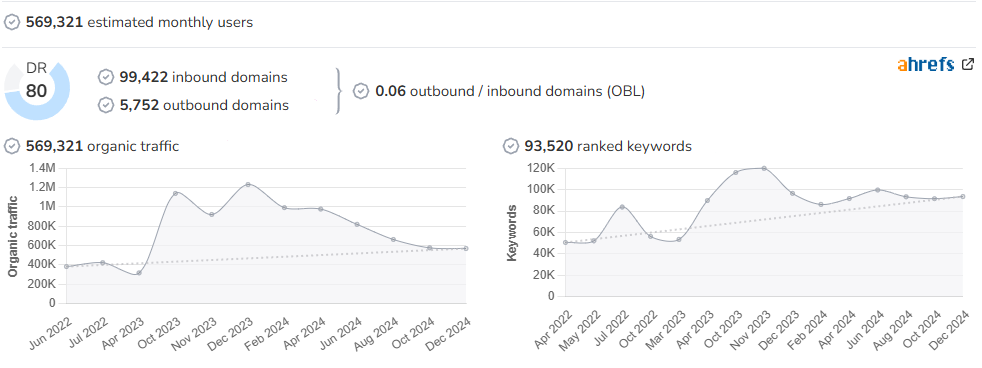Click check icon beside outbound / inbound OBL

(x=361, y=91)
